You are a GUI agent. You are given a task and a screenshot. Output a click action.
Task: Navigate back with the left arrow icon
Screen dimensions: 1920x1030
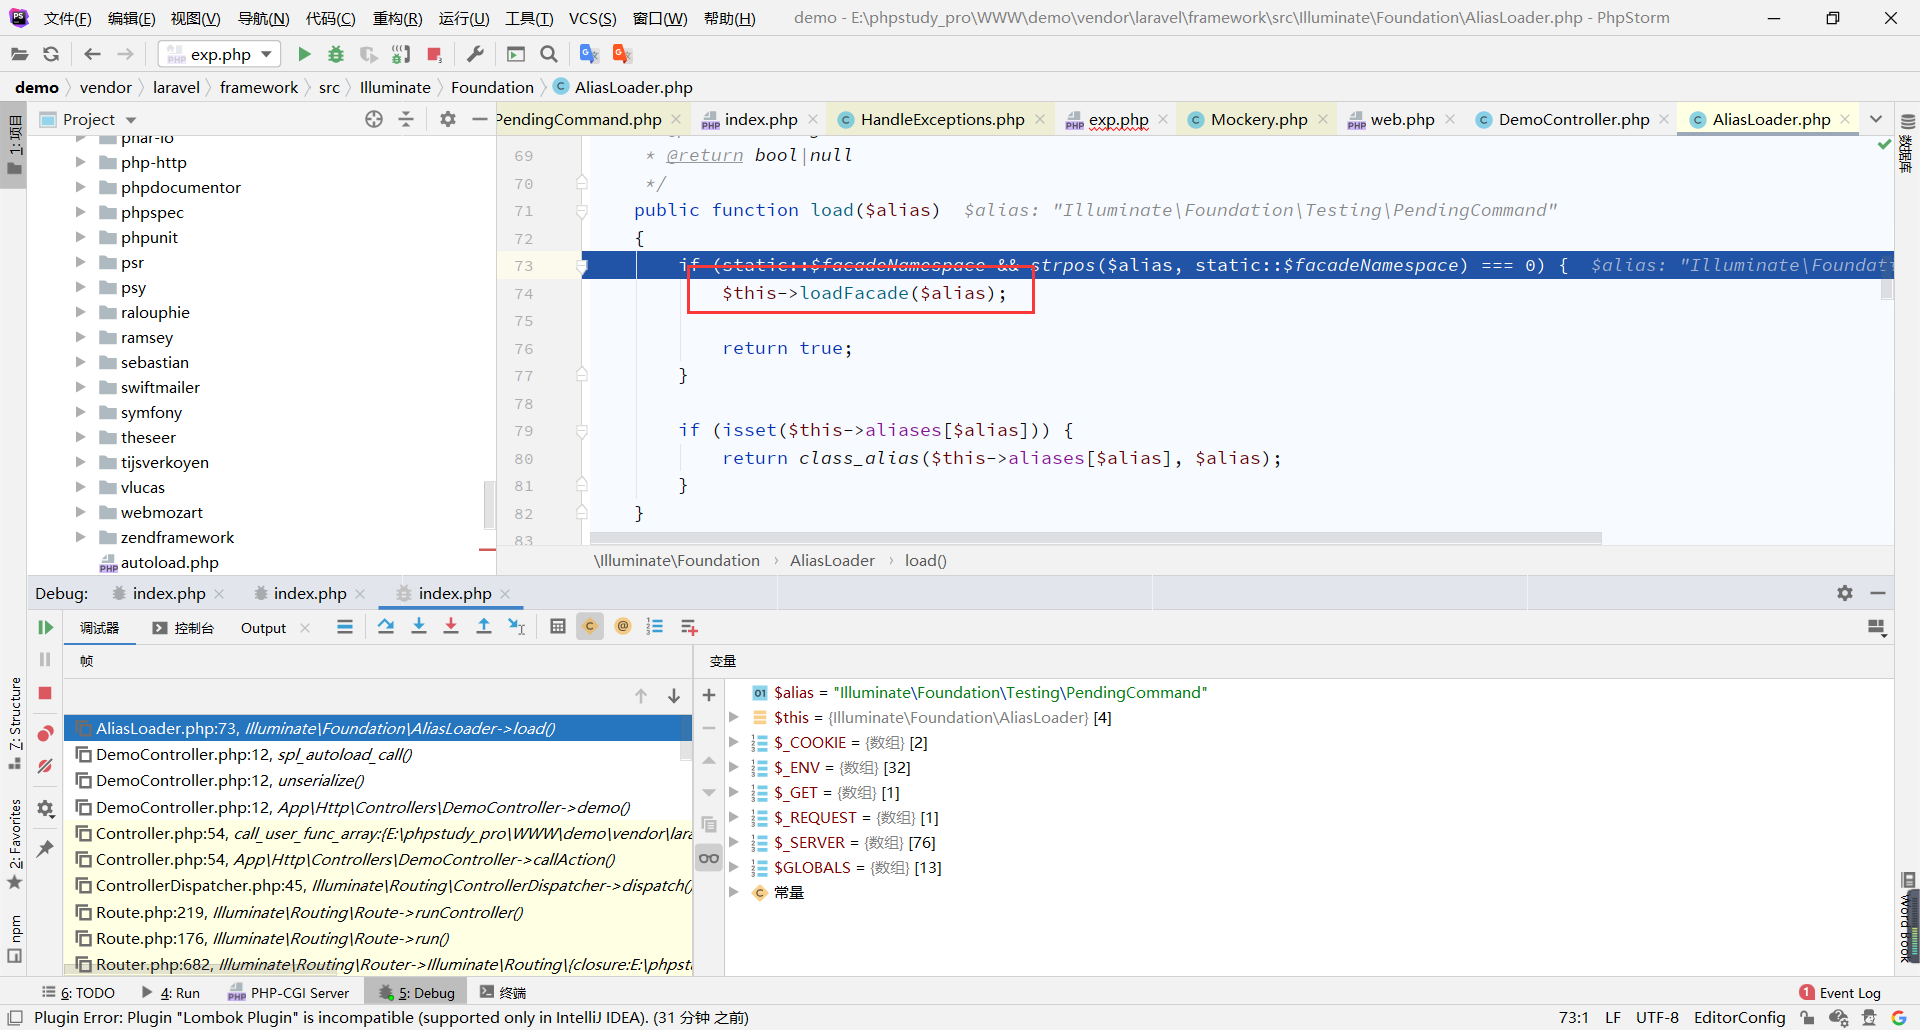click(92, 54)
